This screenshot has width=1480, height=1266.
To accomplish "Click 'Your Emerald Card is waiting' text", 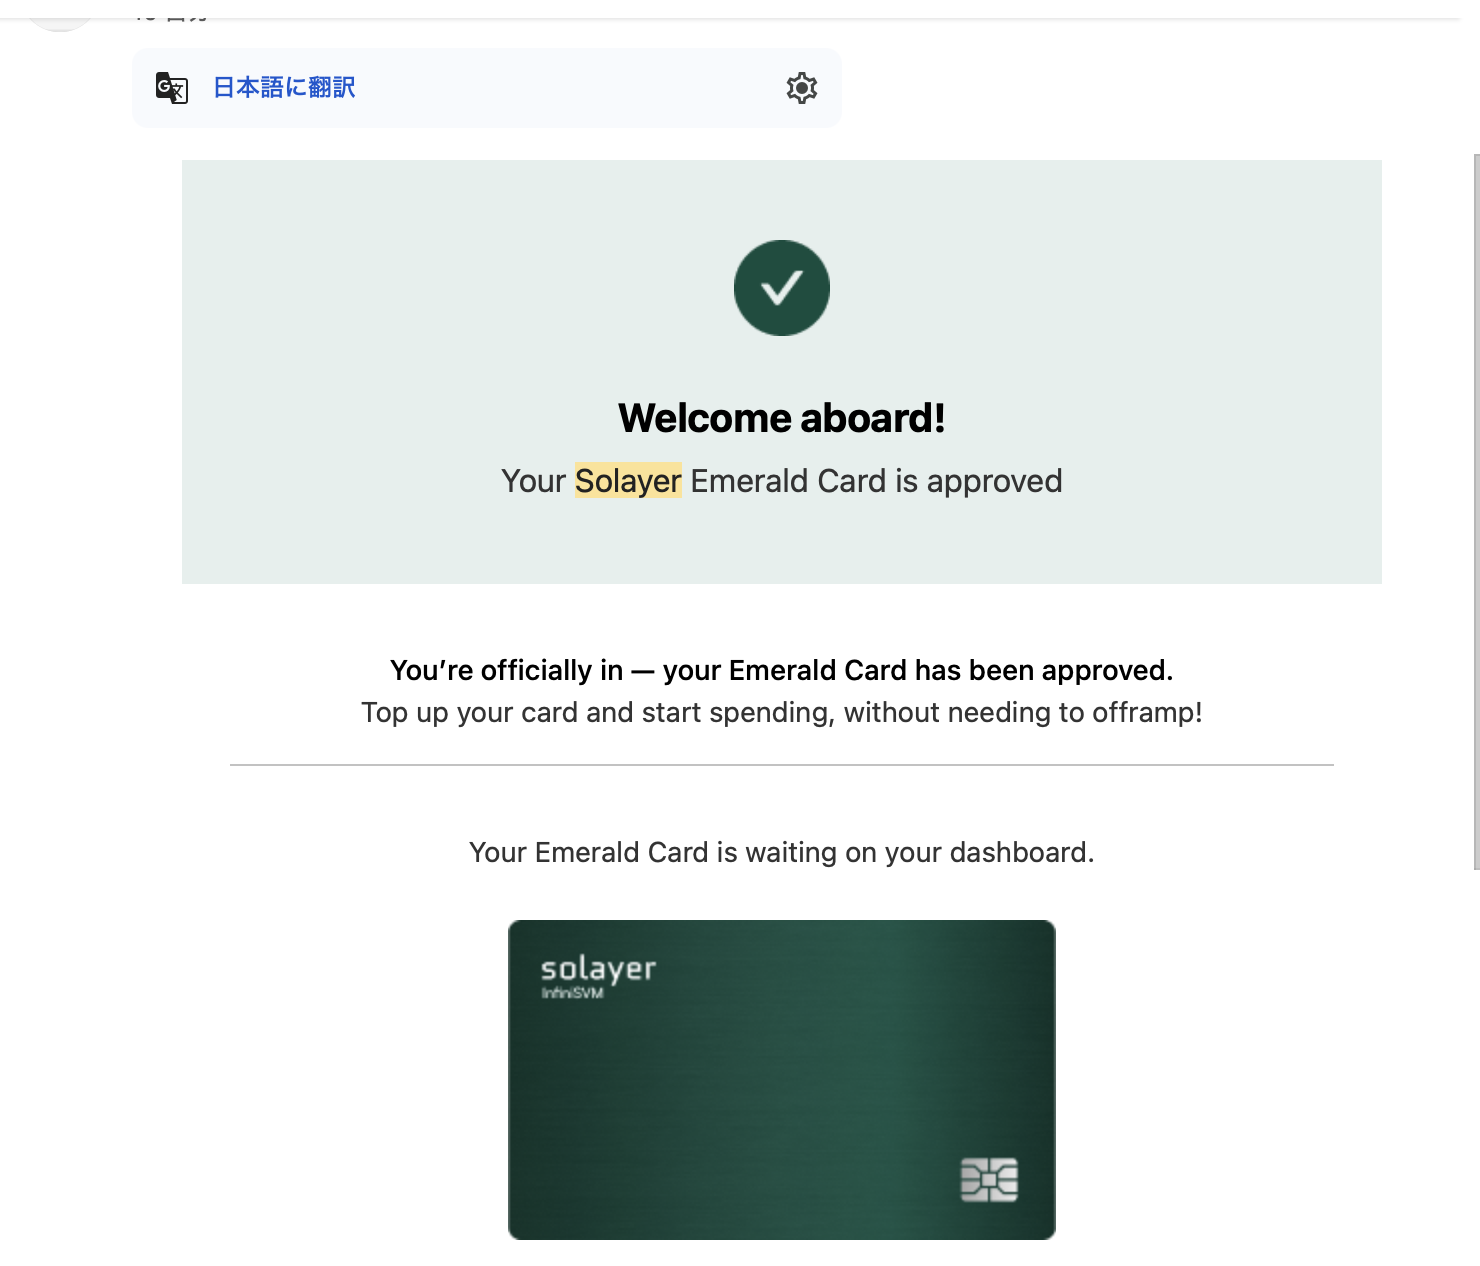I will (x=782, y=852).
